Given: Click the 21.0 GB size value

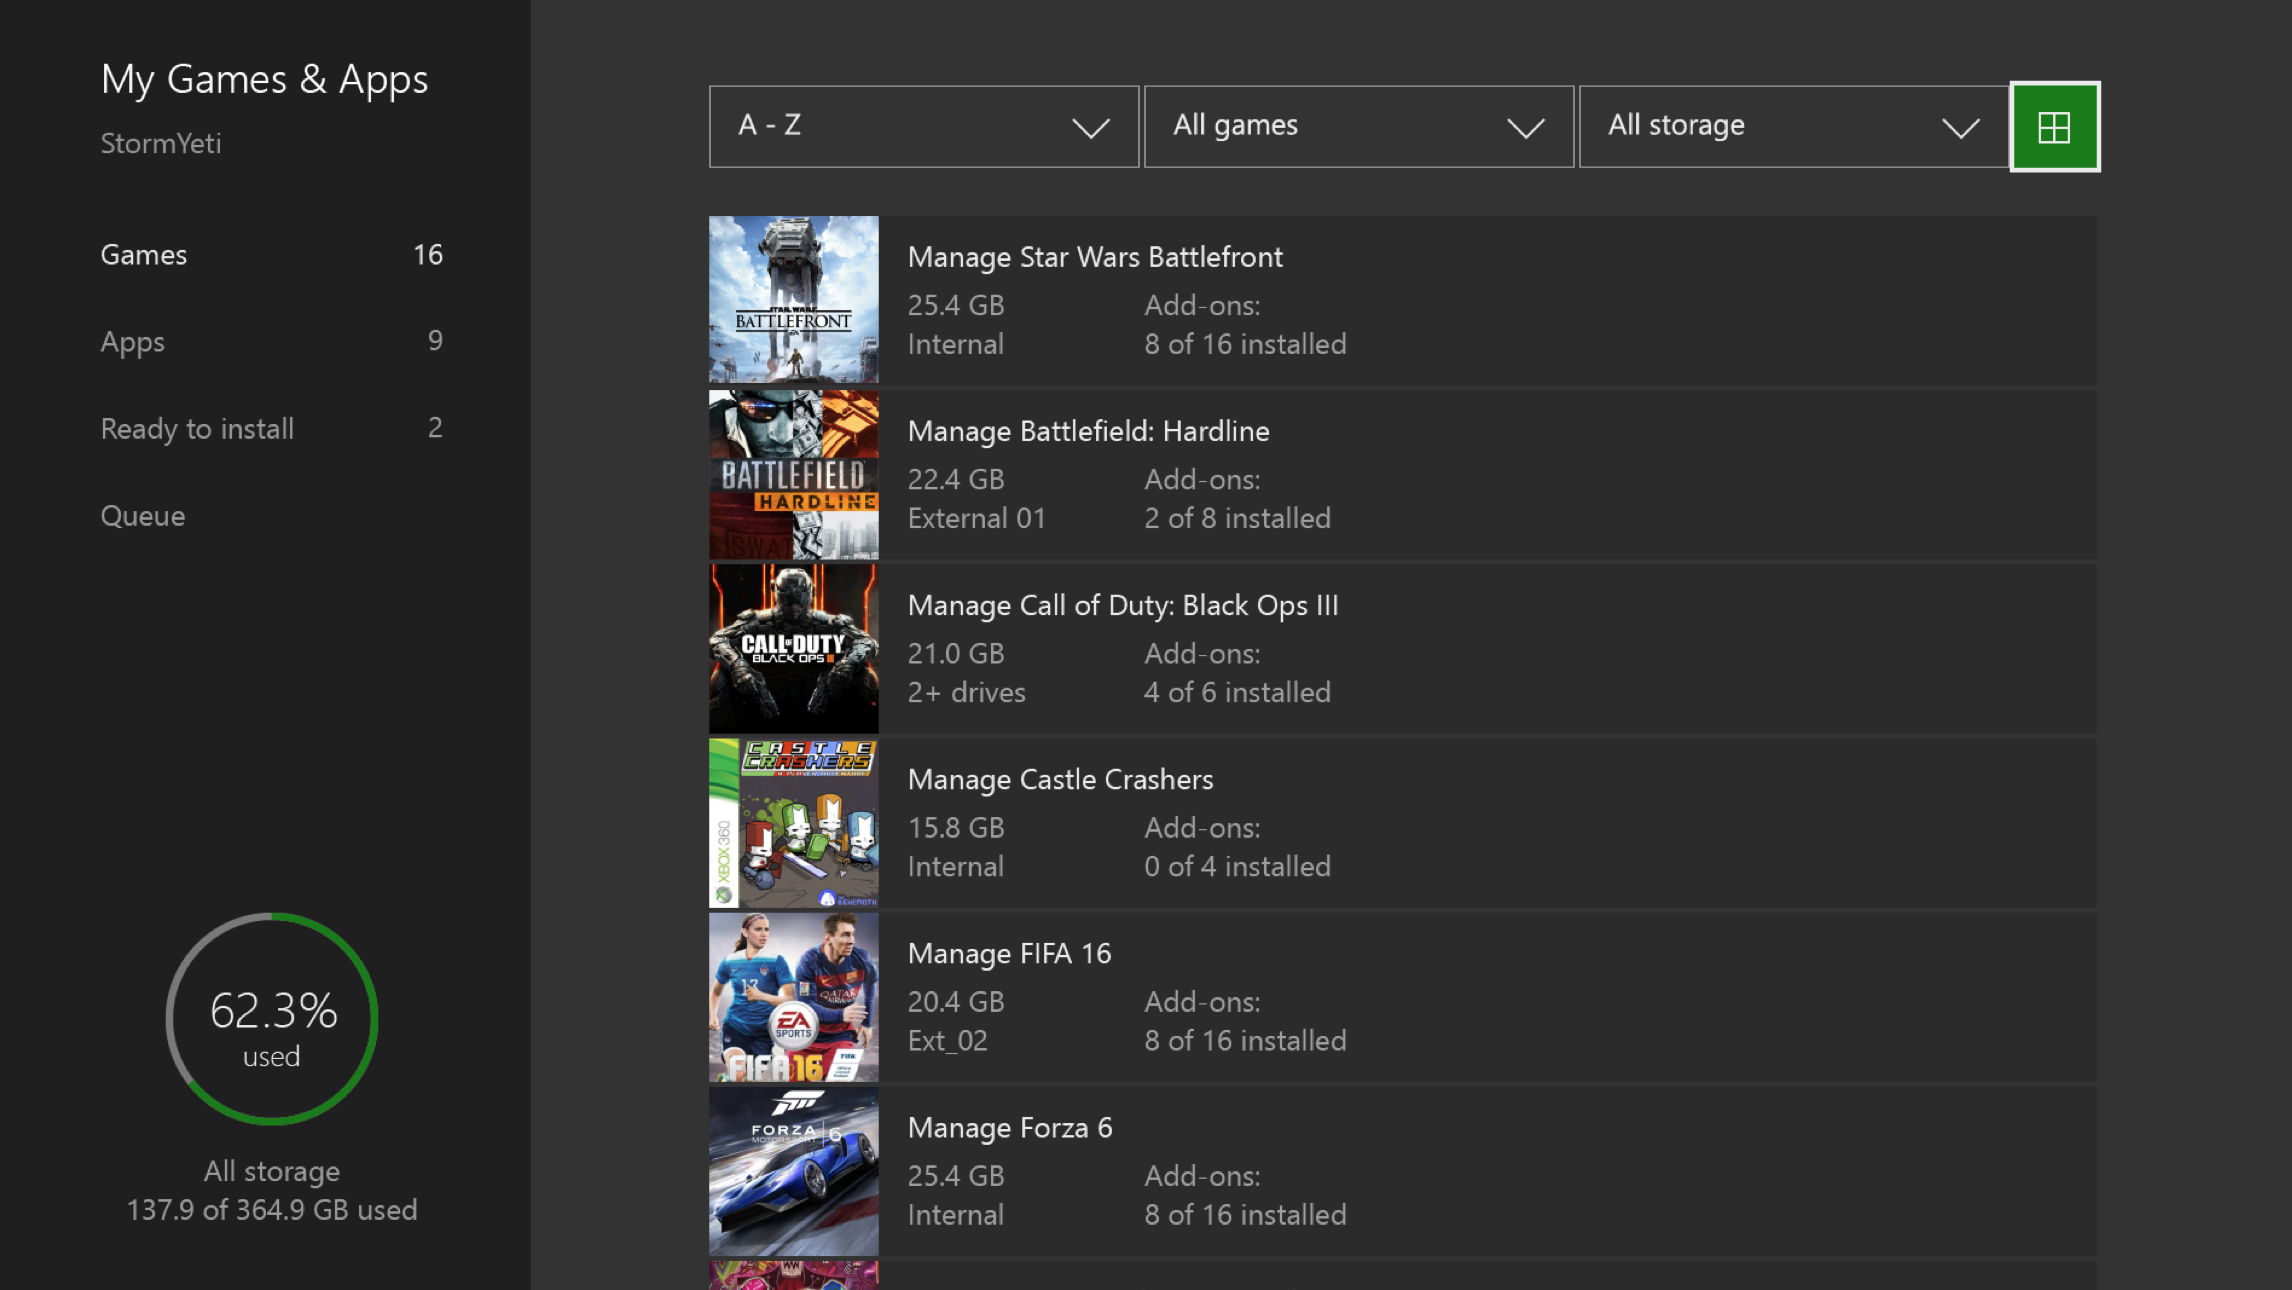Looking at the screenshot, I should (956, 654).
